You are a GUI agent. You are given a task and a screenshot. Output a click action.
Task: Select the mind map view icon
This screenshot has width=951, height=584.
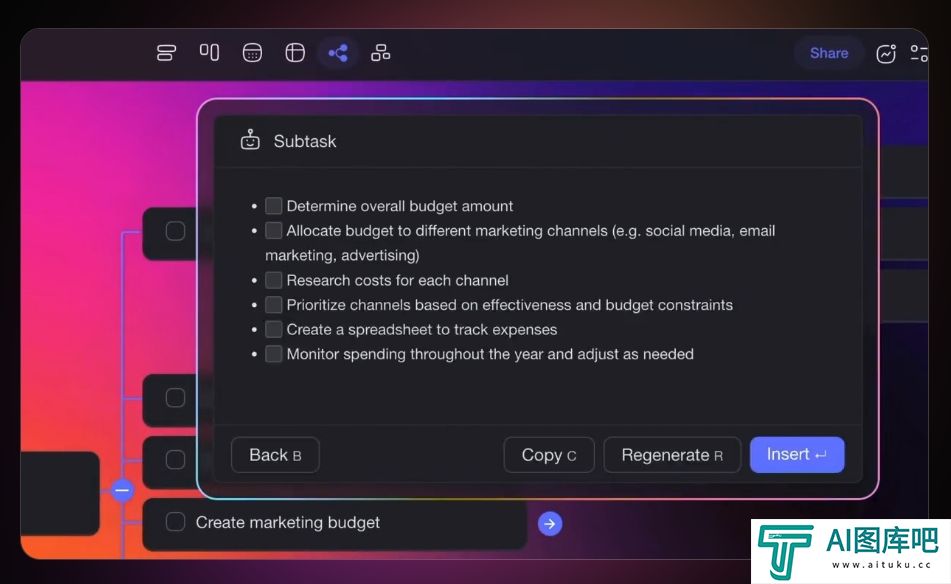click(x=338, y=53)
